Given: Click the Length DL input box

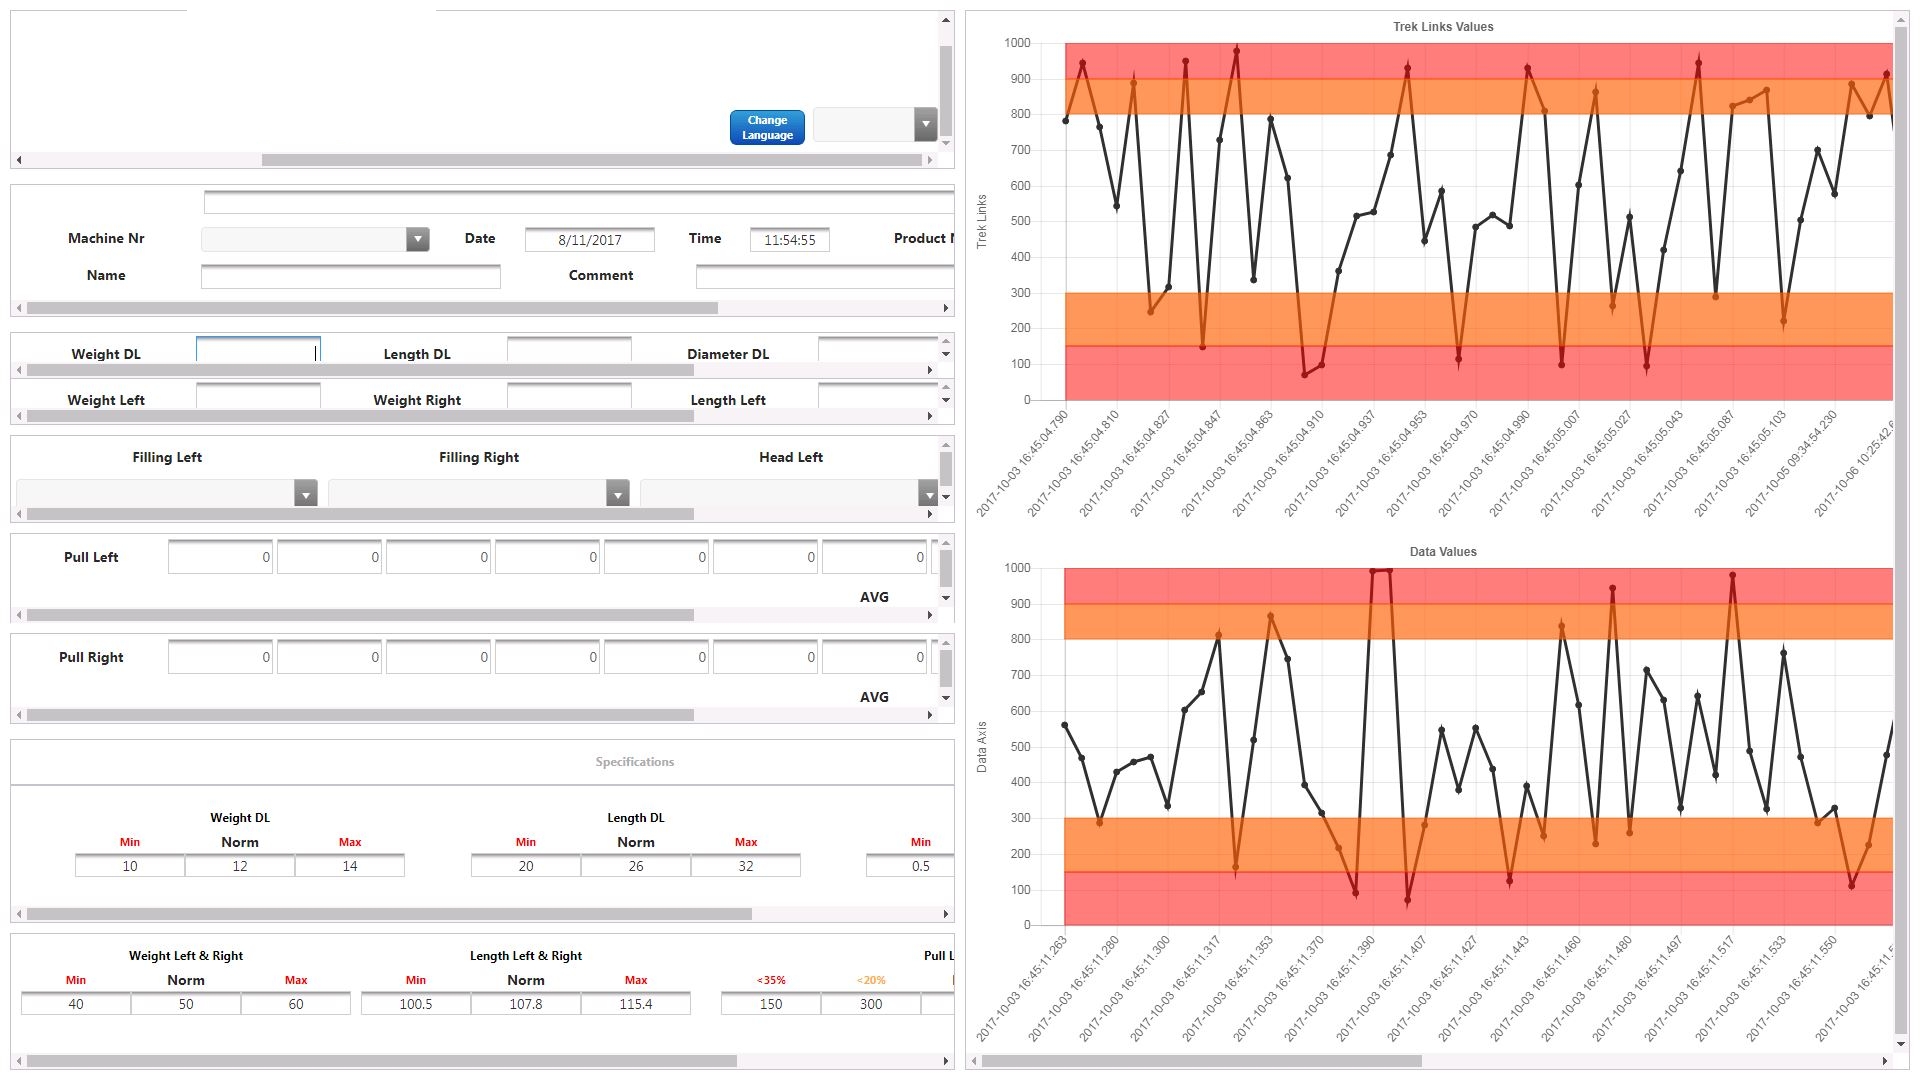Looking at the screenshot, I should point(569,350).
